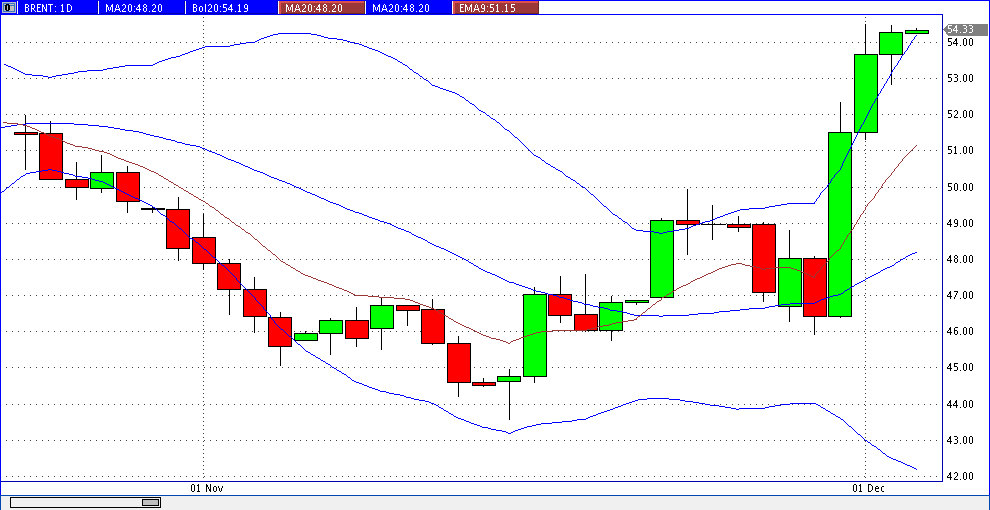Click the 44.00 price axis label
990x510 pixels.
960,405
